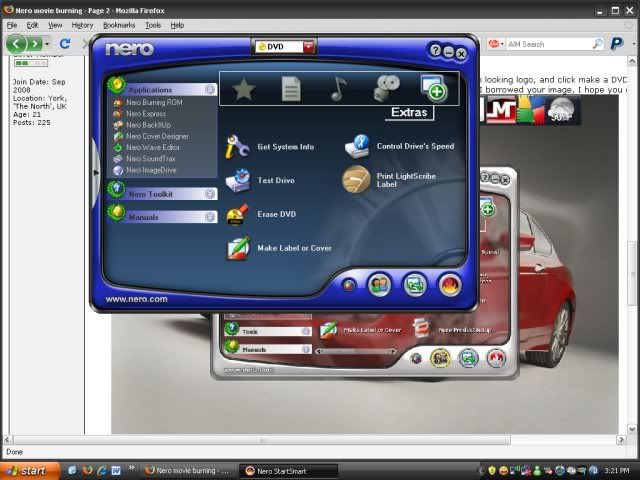The width and height of the screenshot is (640, 480).
Task: Go forward with Firefox Forward button
Action: click(35, 43)
